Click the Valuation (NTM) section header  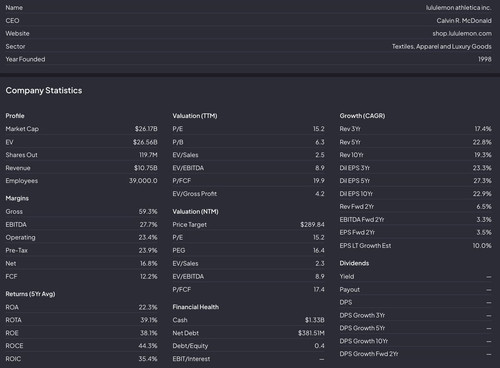pos(195,212)
